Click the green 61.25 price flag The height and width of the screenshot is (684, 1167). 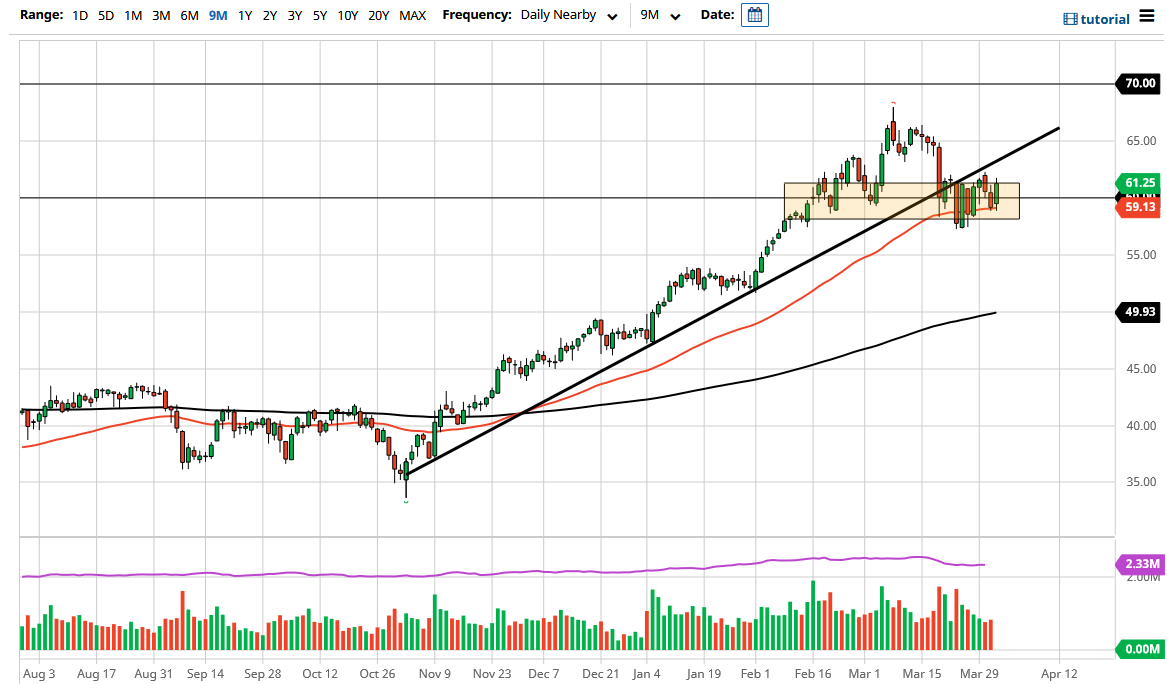click(1139, 183)
